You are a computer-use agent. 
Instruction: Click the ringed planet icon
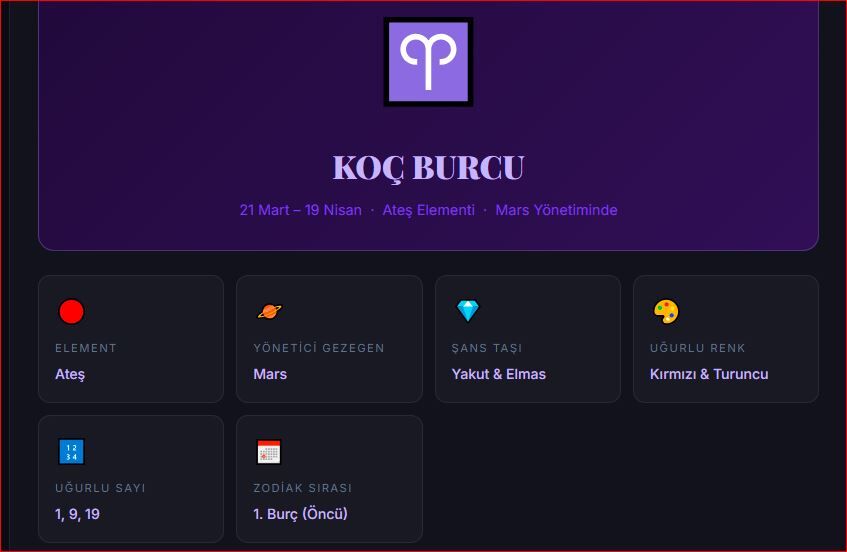click(269, 311)
